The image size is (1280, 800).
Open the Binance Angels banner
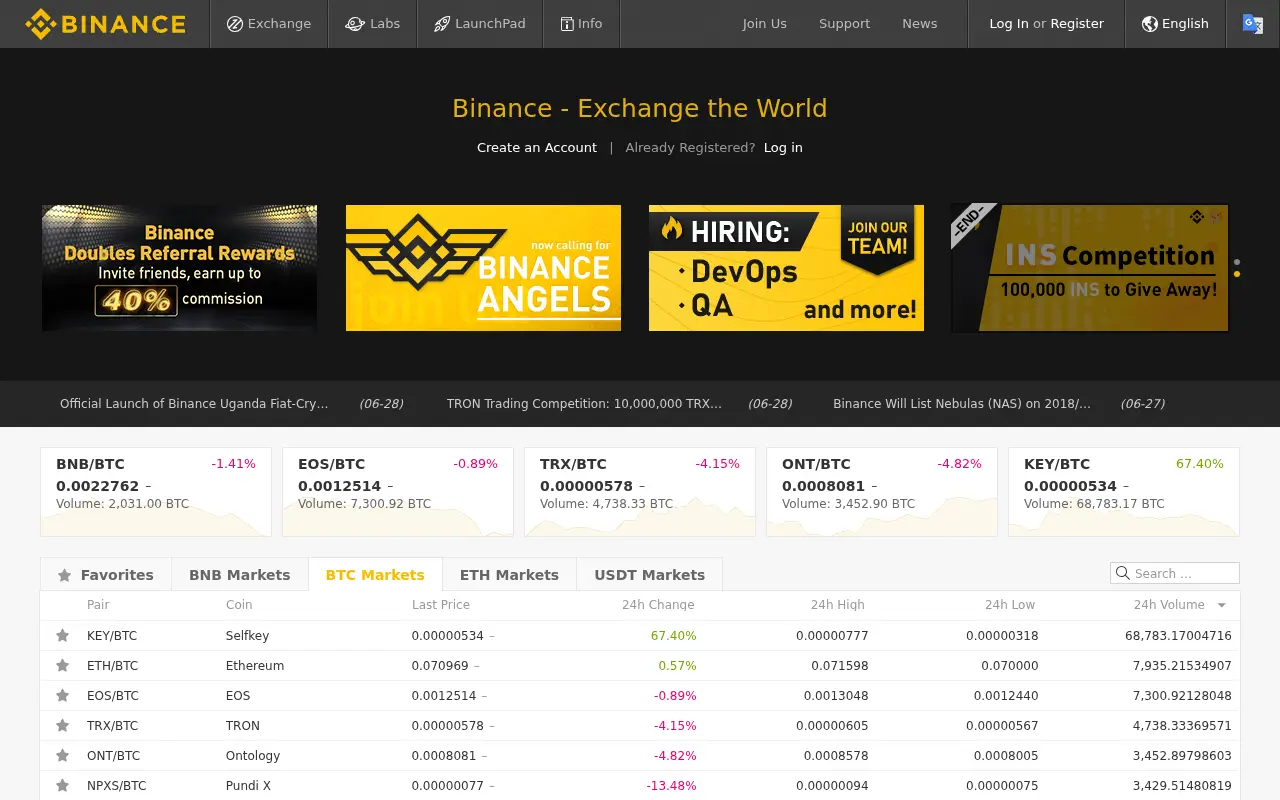[x=483, y=268]
